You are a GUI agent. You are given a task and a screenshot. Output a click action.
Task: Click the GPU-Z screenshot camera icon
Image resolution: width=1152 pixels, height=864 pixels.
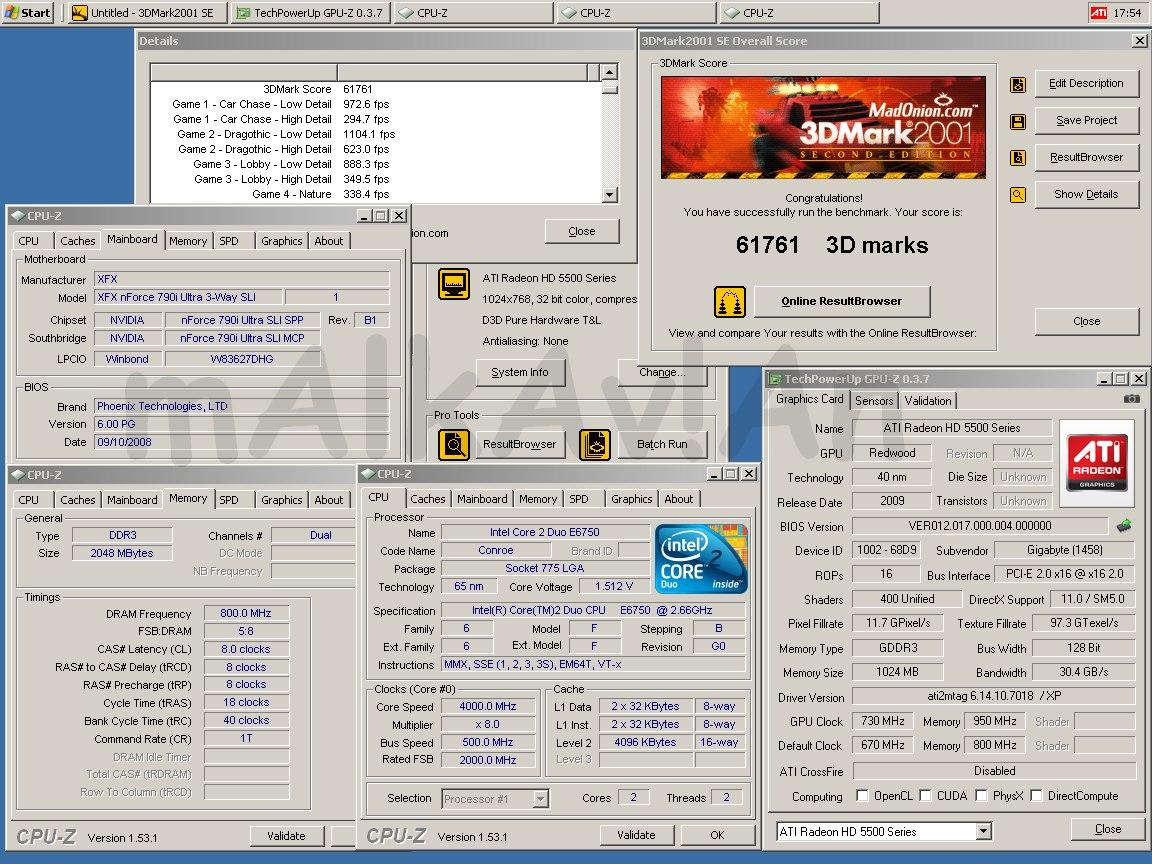(1131, 399)
